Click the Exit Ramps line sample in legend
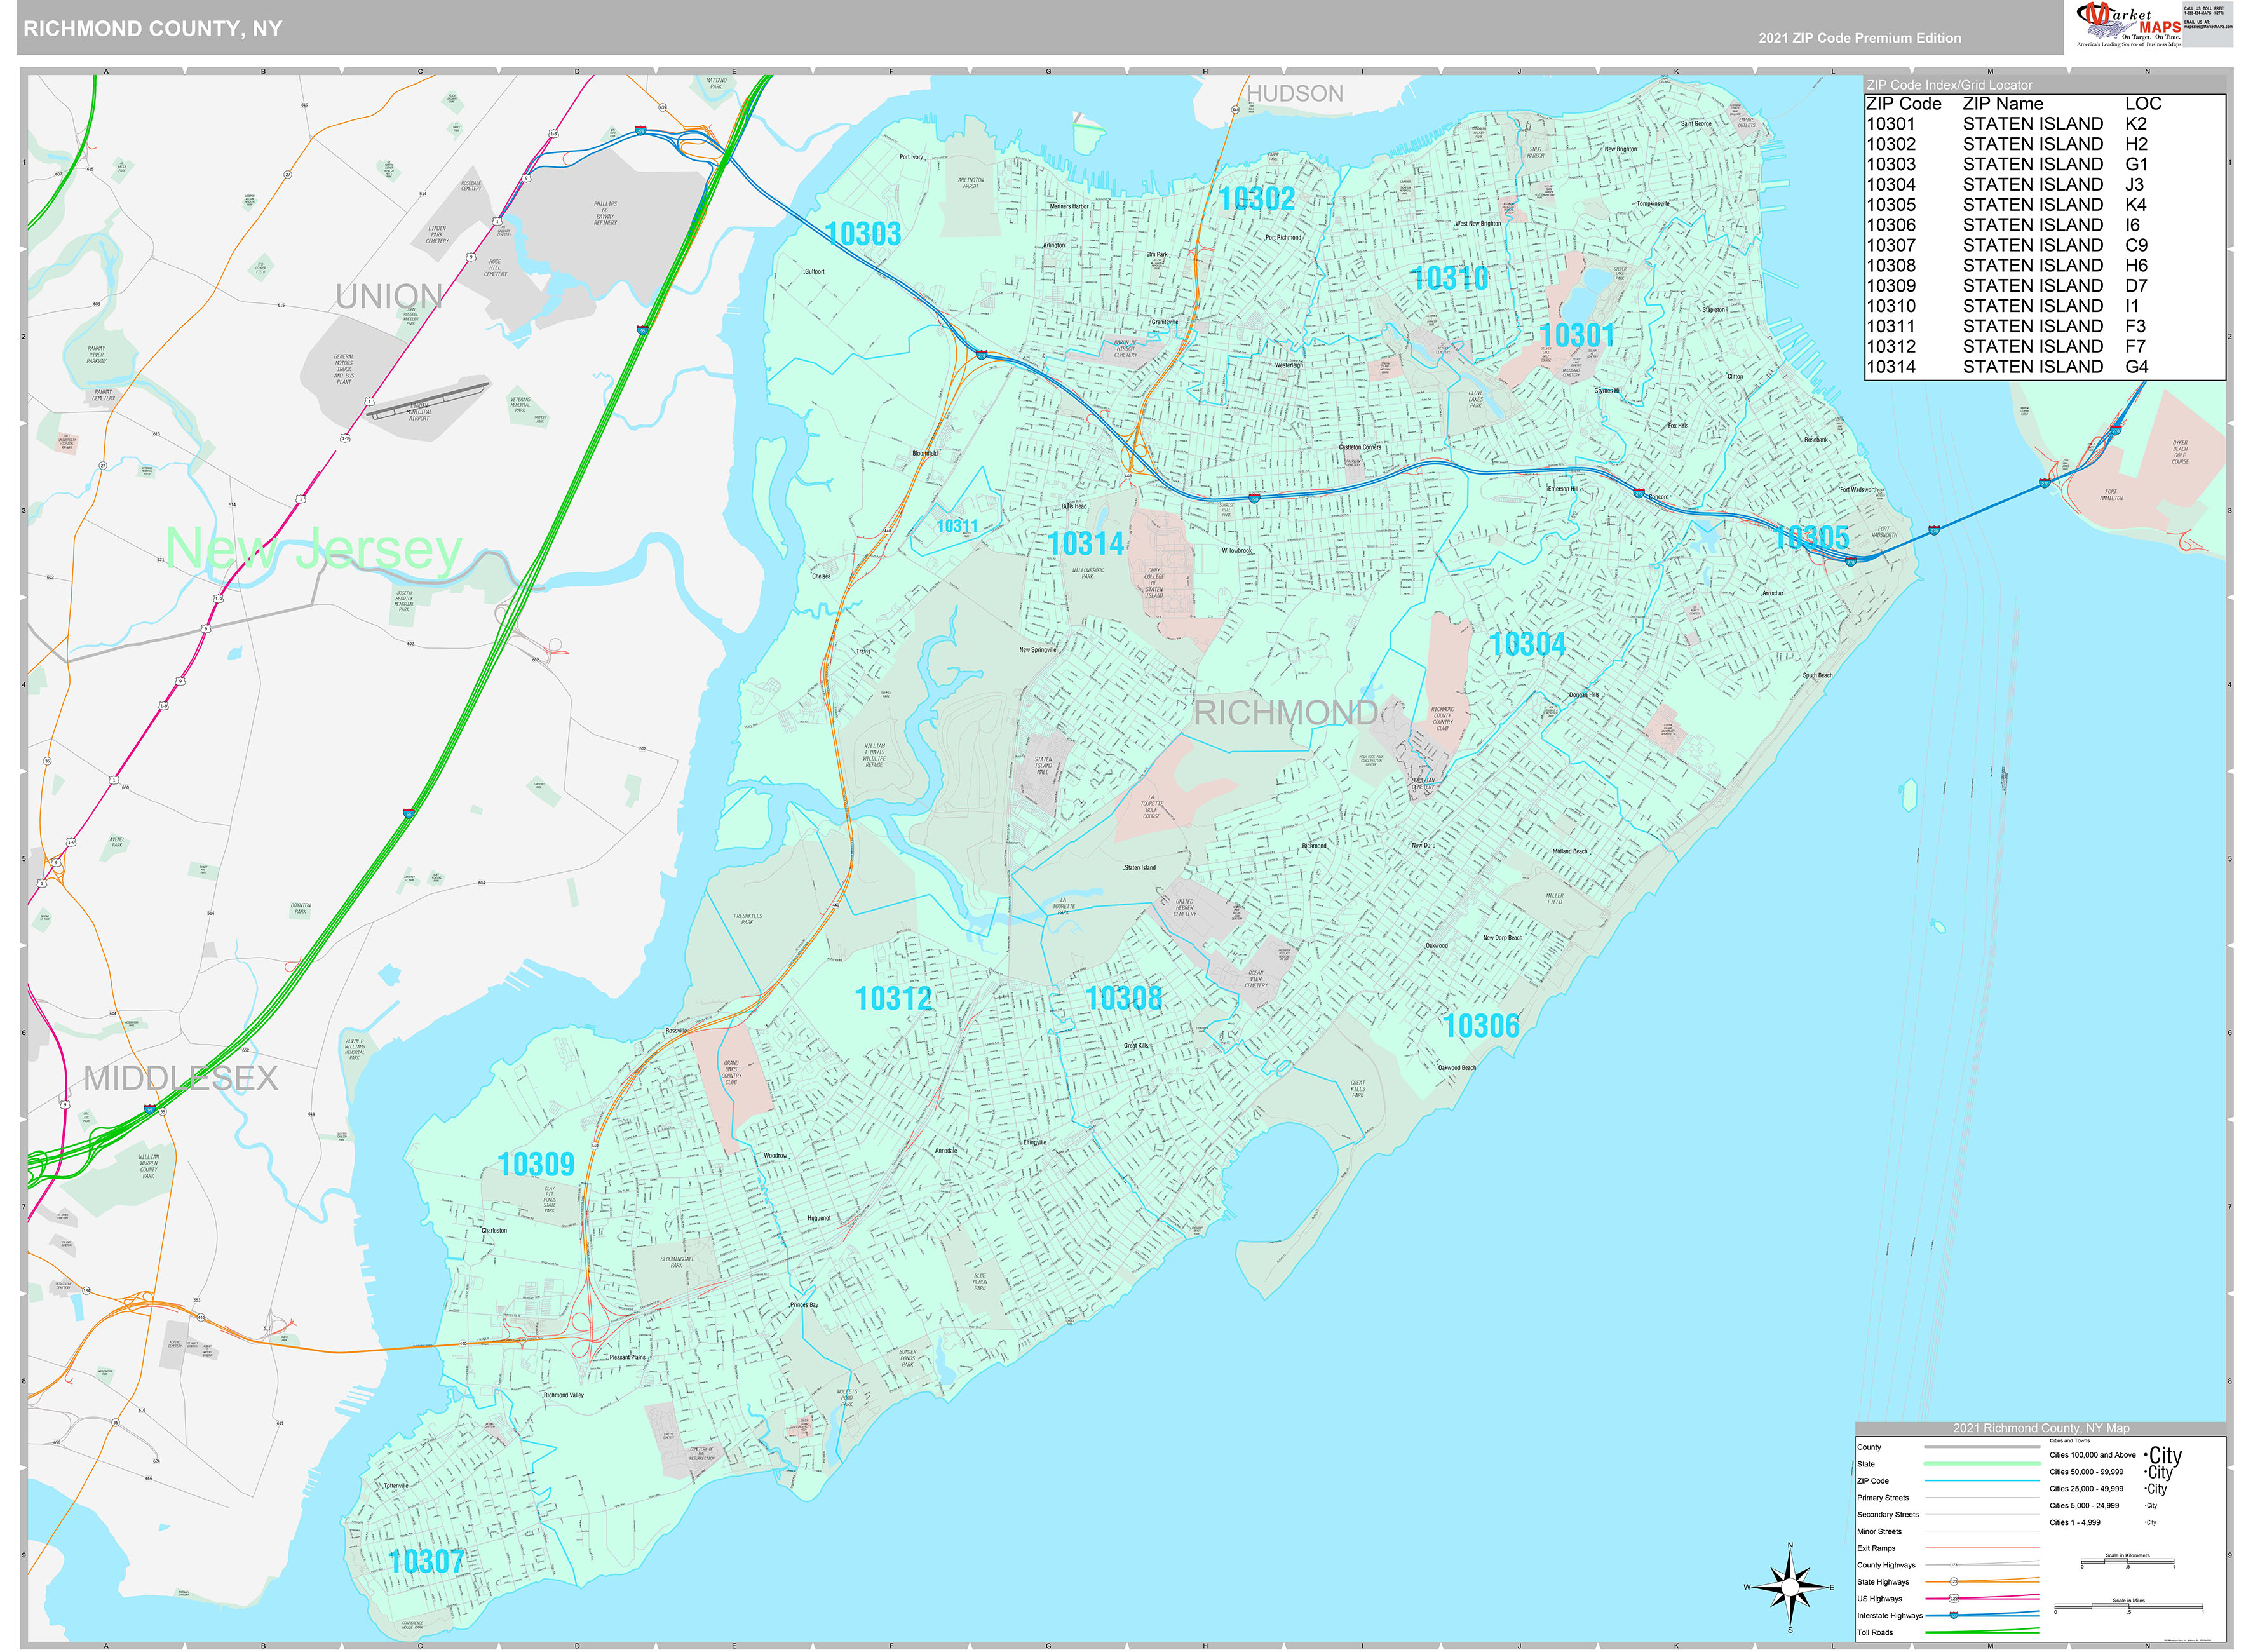 [1981, 1549]
